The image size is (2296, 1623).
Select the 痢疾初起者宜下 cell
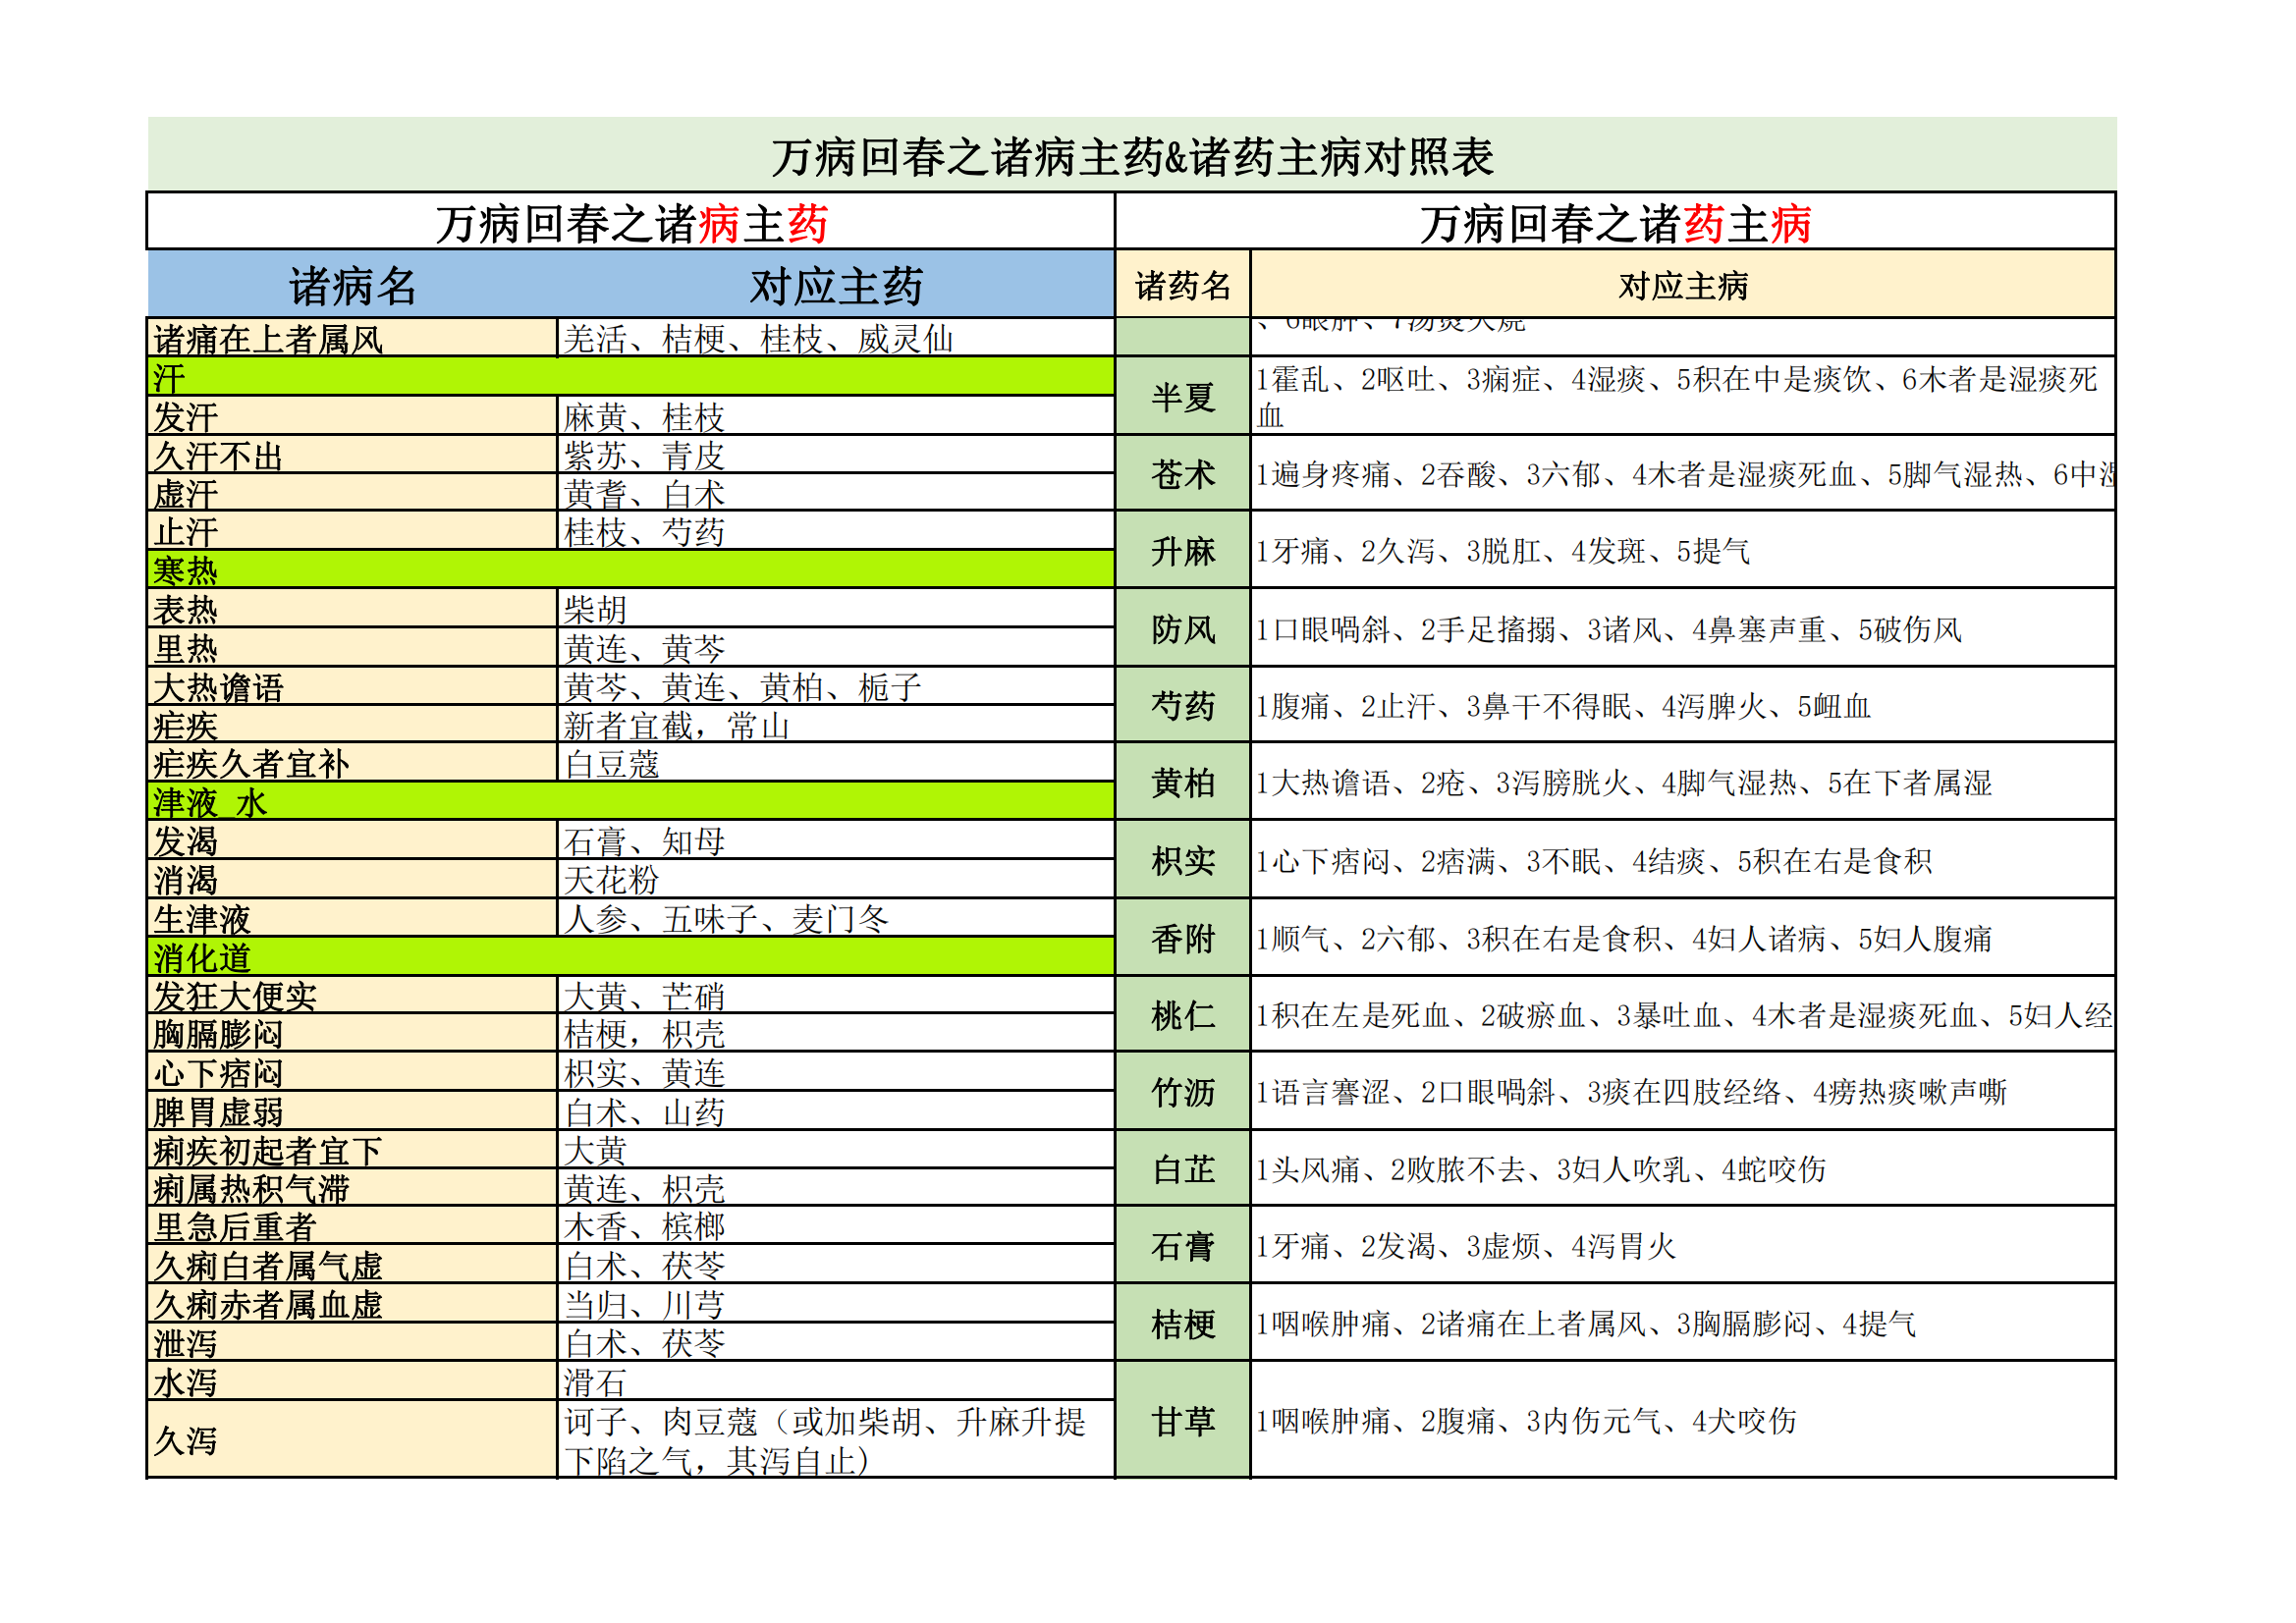click(x=352, y=1151)
